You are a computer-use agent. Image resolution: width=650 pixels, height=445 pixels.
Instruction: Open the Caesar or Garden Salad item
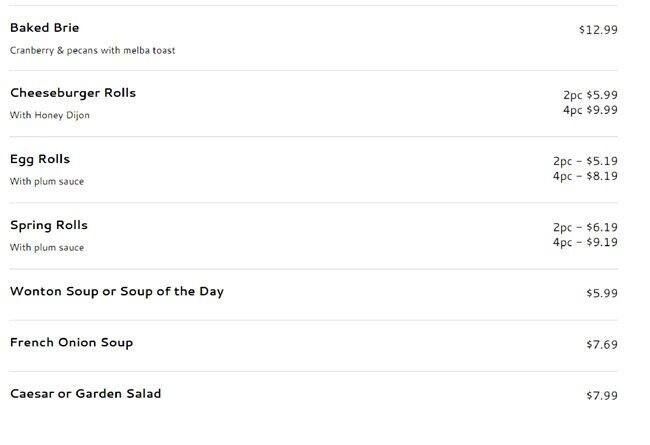click(85, 394)
